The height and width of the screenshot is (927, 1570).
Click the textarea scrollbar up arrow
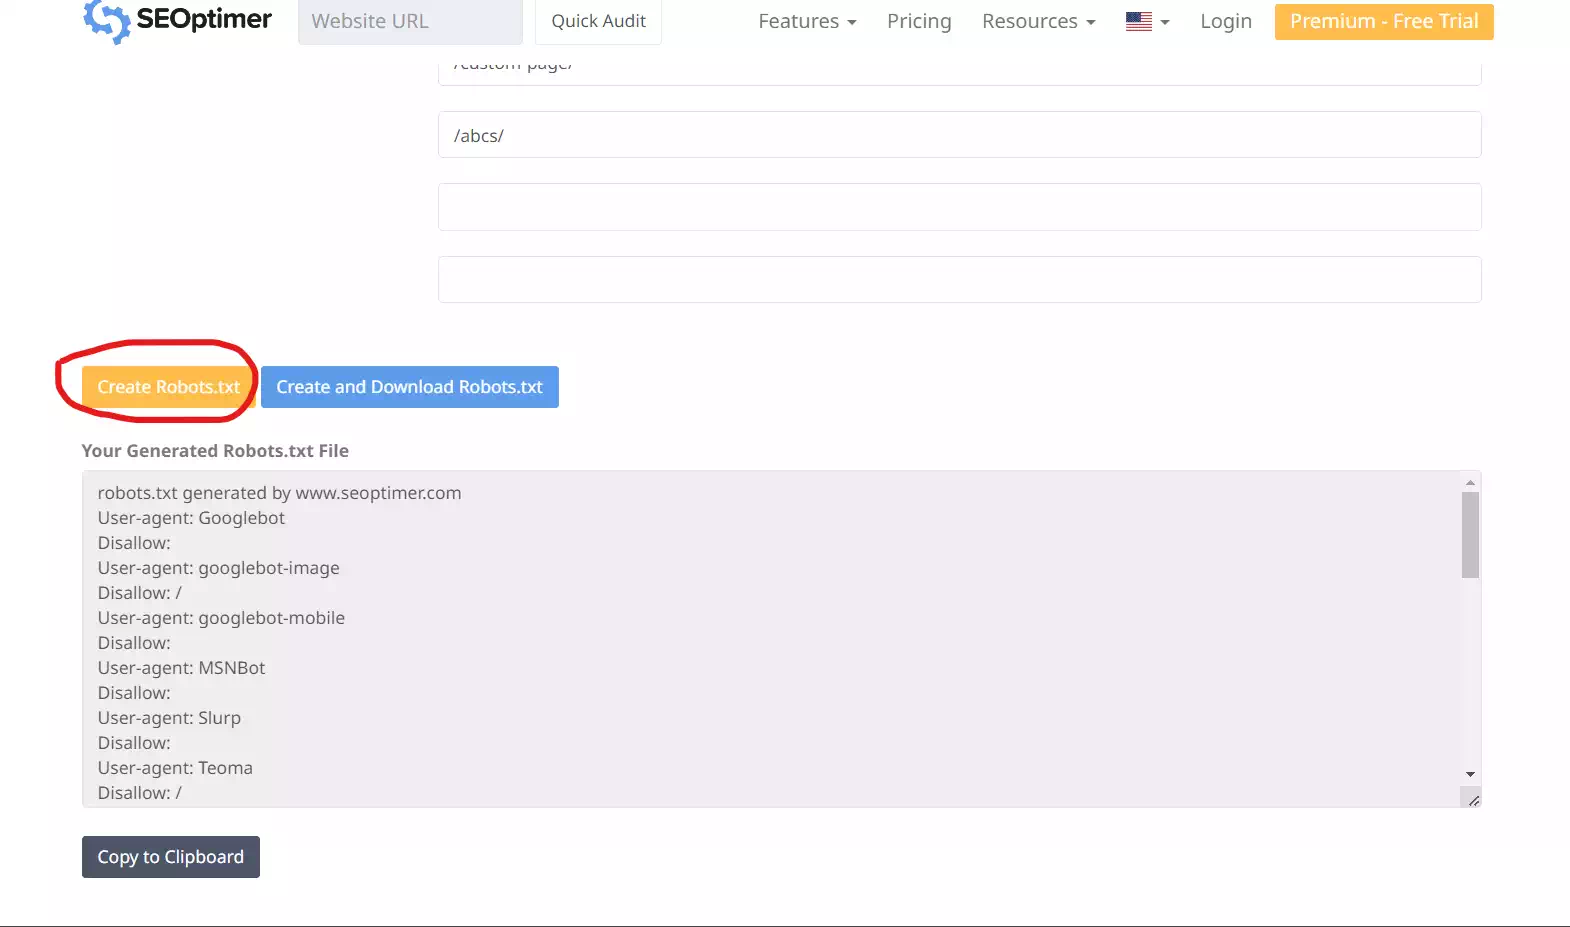click(x=1470, y=483)
